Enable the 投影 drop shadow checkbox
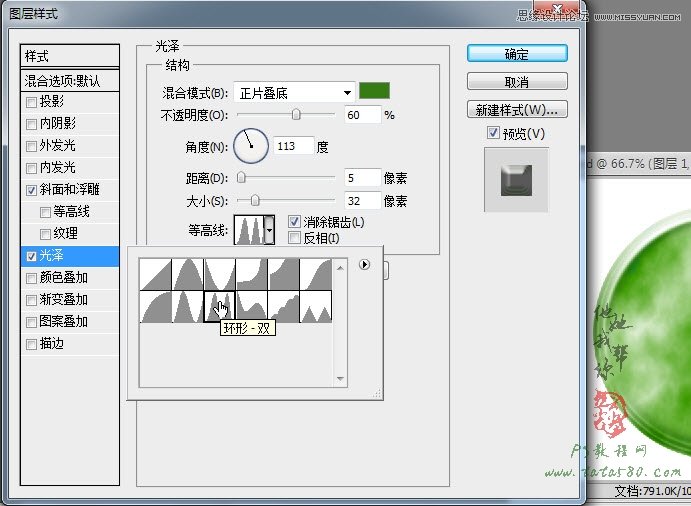Viewport: 691px width, 506px height. (x=31, y=102)
